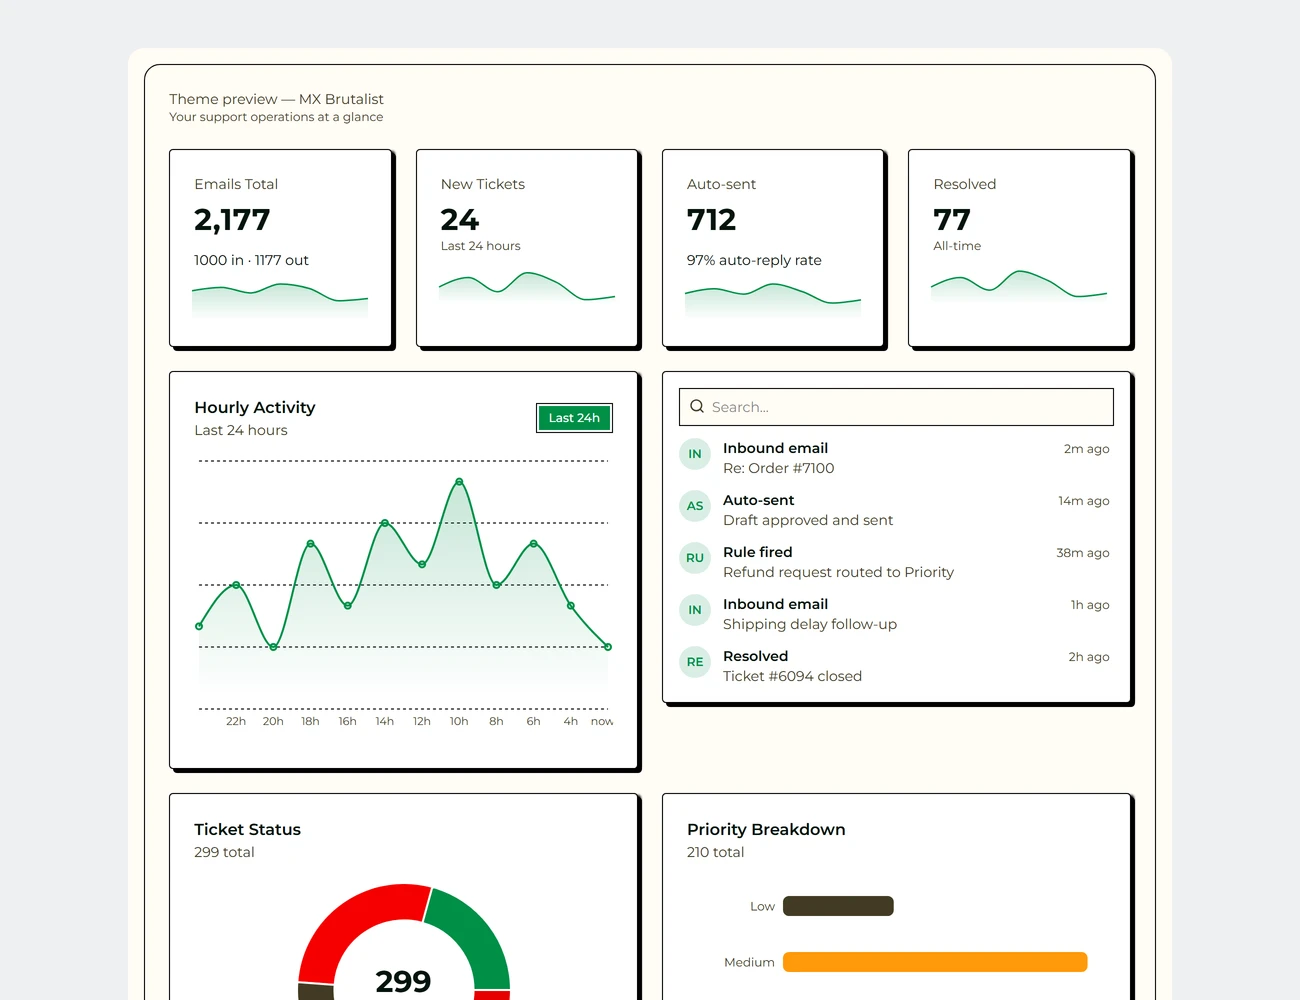Open the Auto-sent sparkline chart
This screenshot has height=1000, width=1300.
coord(773,300)
